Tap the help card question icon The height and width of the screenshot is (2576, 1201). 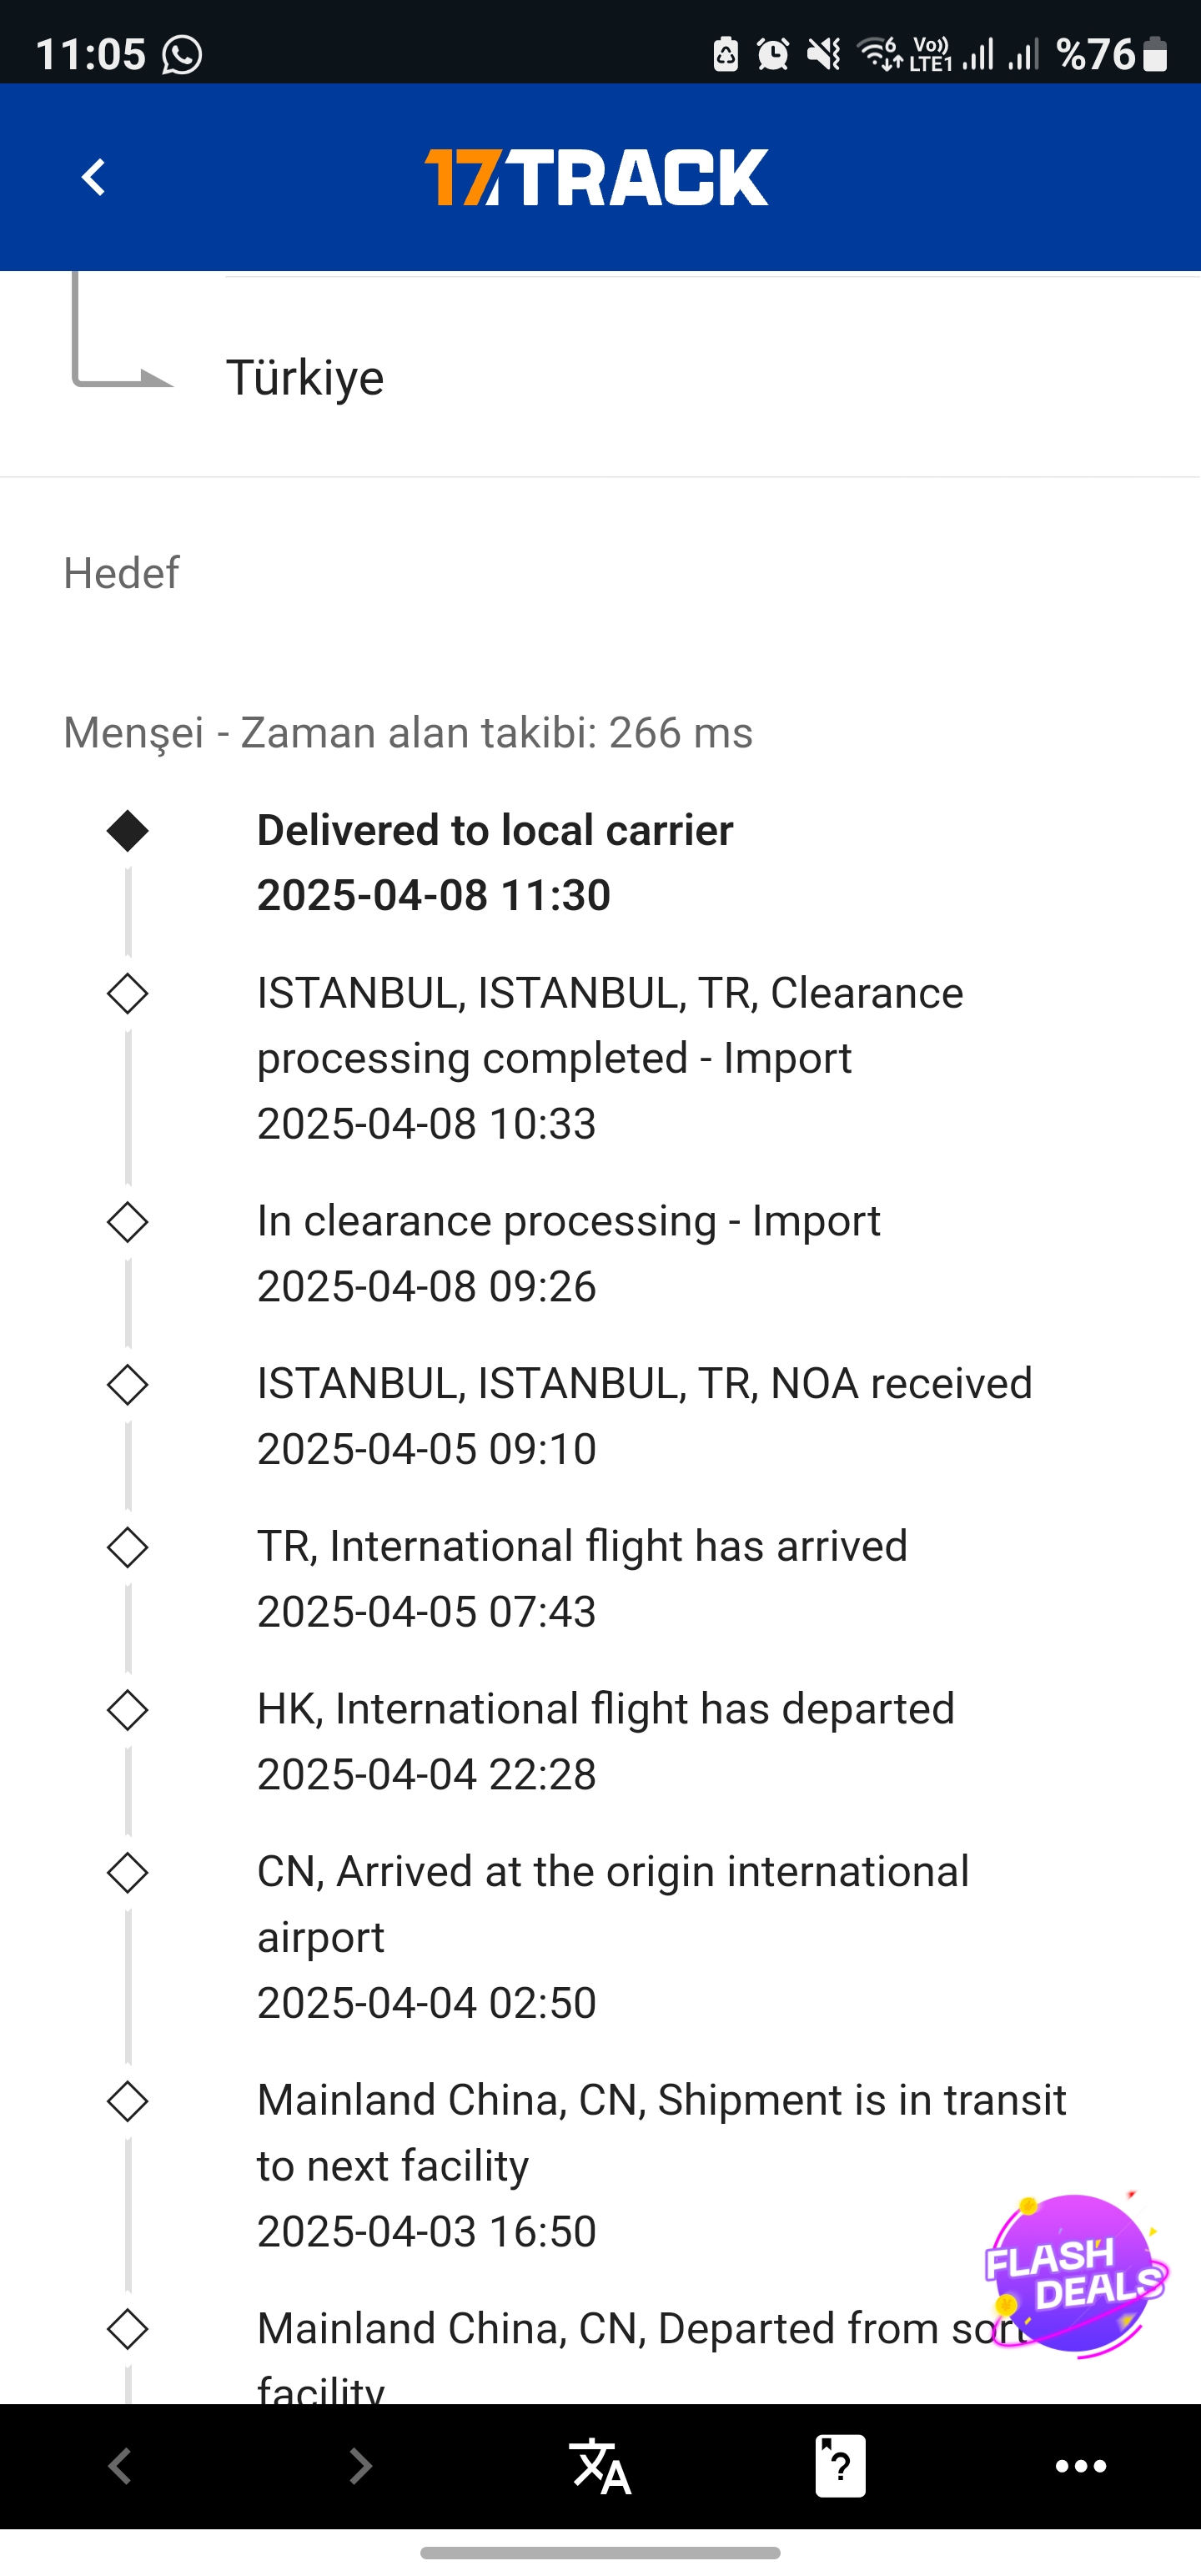(840, 2466)
